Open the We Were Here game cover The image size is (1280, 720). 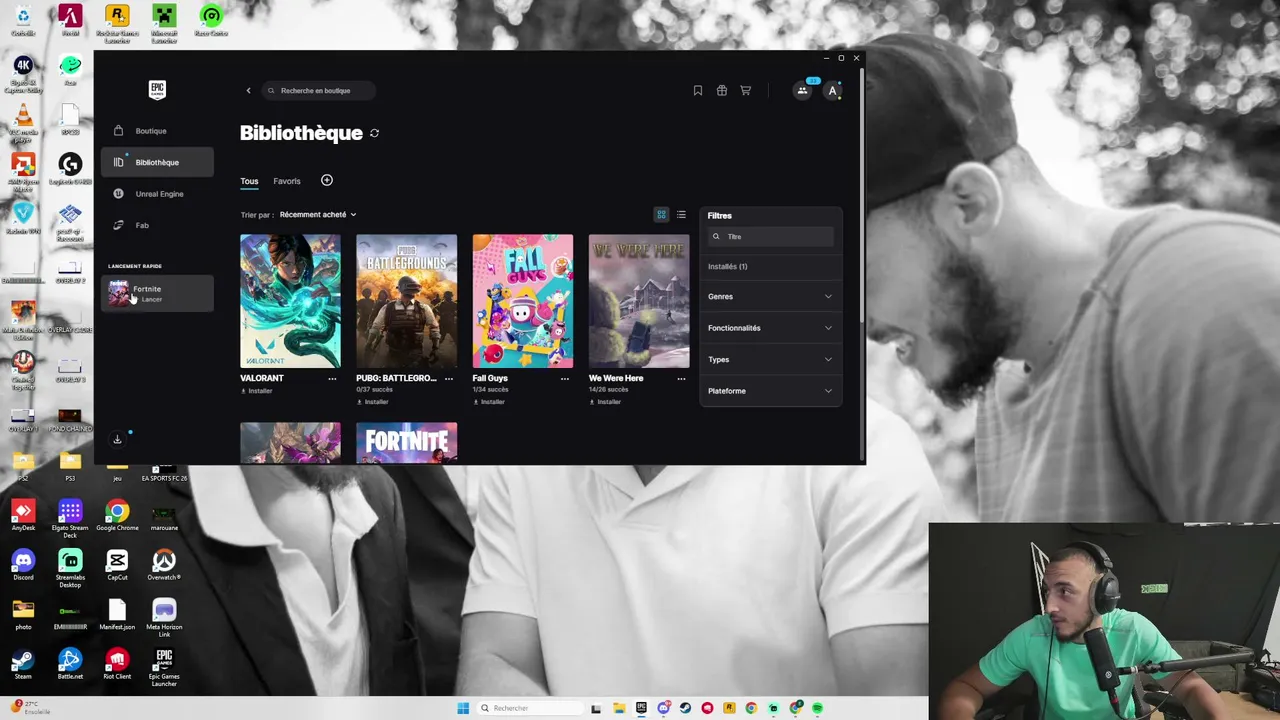click(x=639, y=301)
